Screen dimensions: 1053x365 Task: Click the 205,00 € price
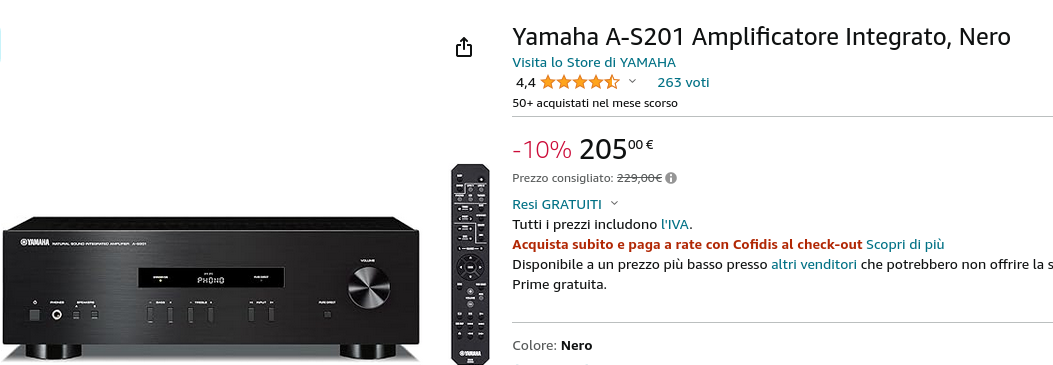(616, 150)
